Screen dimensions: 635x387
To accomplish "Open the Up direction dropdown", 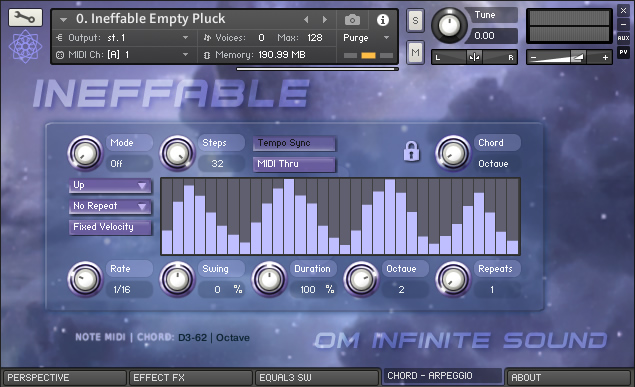I will coord(110,185).
